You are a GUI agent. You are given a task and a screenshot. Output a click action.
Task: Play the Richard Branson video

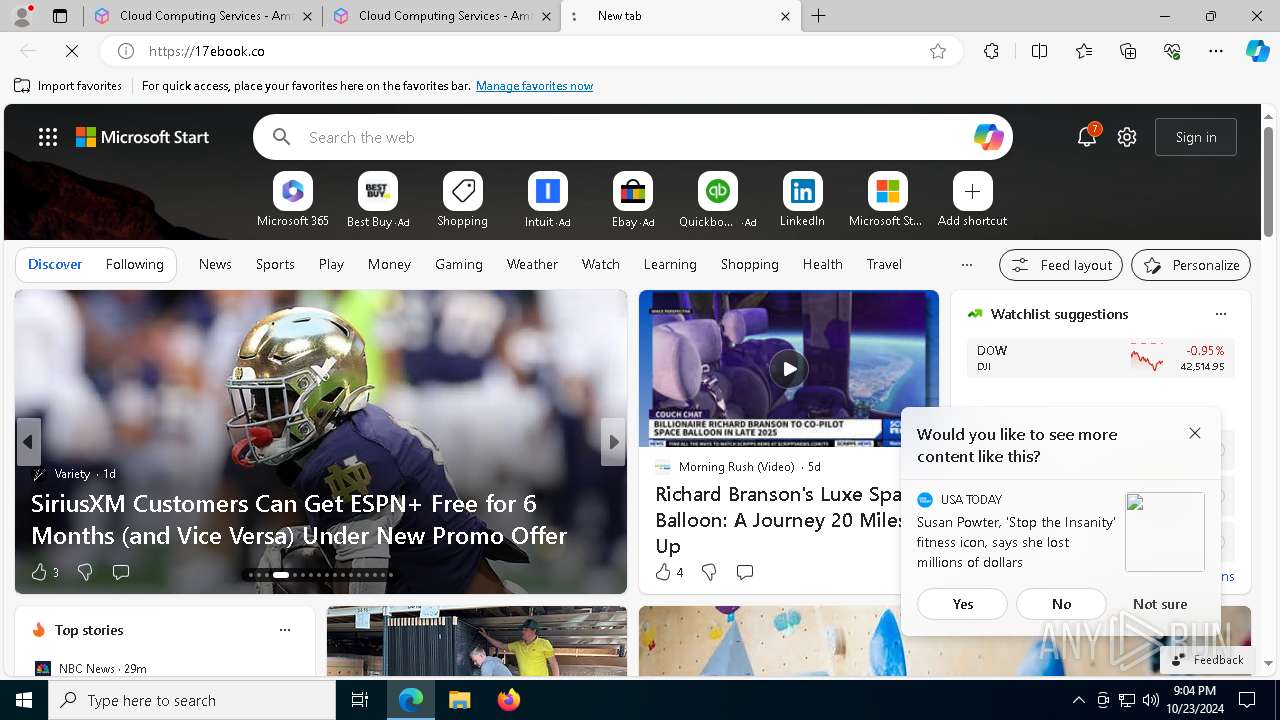[788, 369]
